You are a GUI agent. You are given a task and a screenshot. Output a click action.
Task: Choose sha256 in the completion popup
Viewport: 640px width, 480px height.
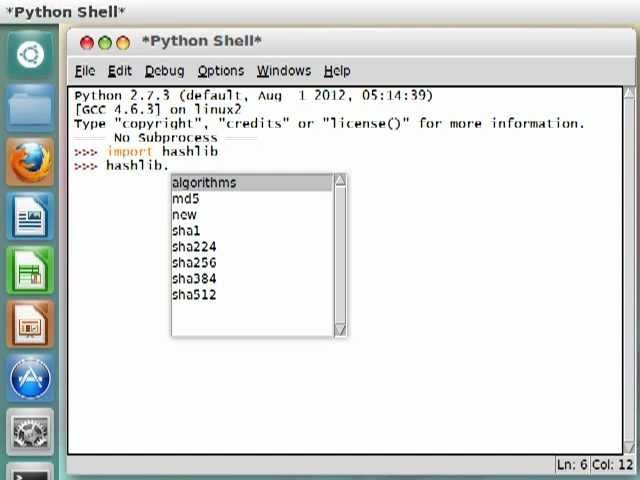point(194,263)
